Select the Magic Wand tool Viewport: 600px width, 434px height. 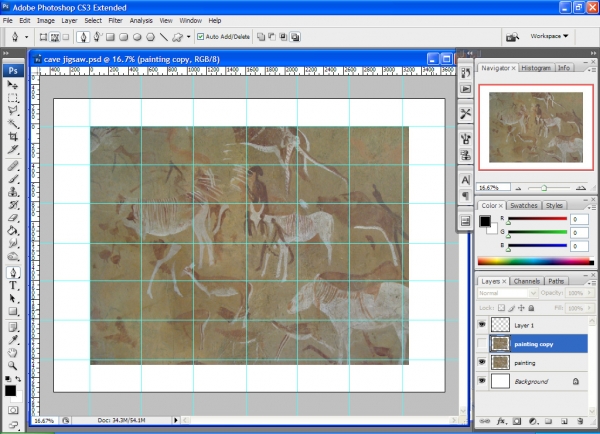(13, 123)
